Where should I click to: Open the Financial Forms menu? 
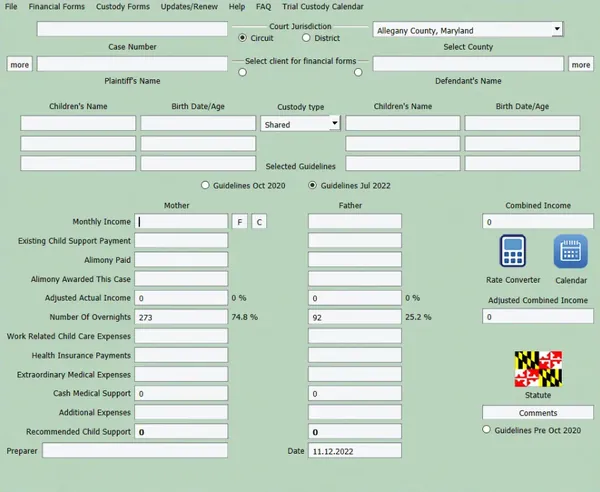pyautogui.click(x=57, y=7)
